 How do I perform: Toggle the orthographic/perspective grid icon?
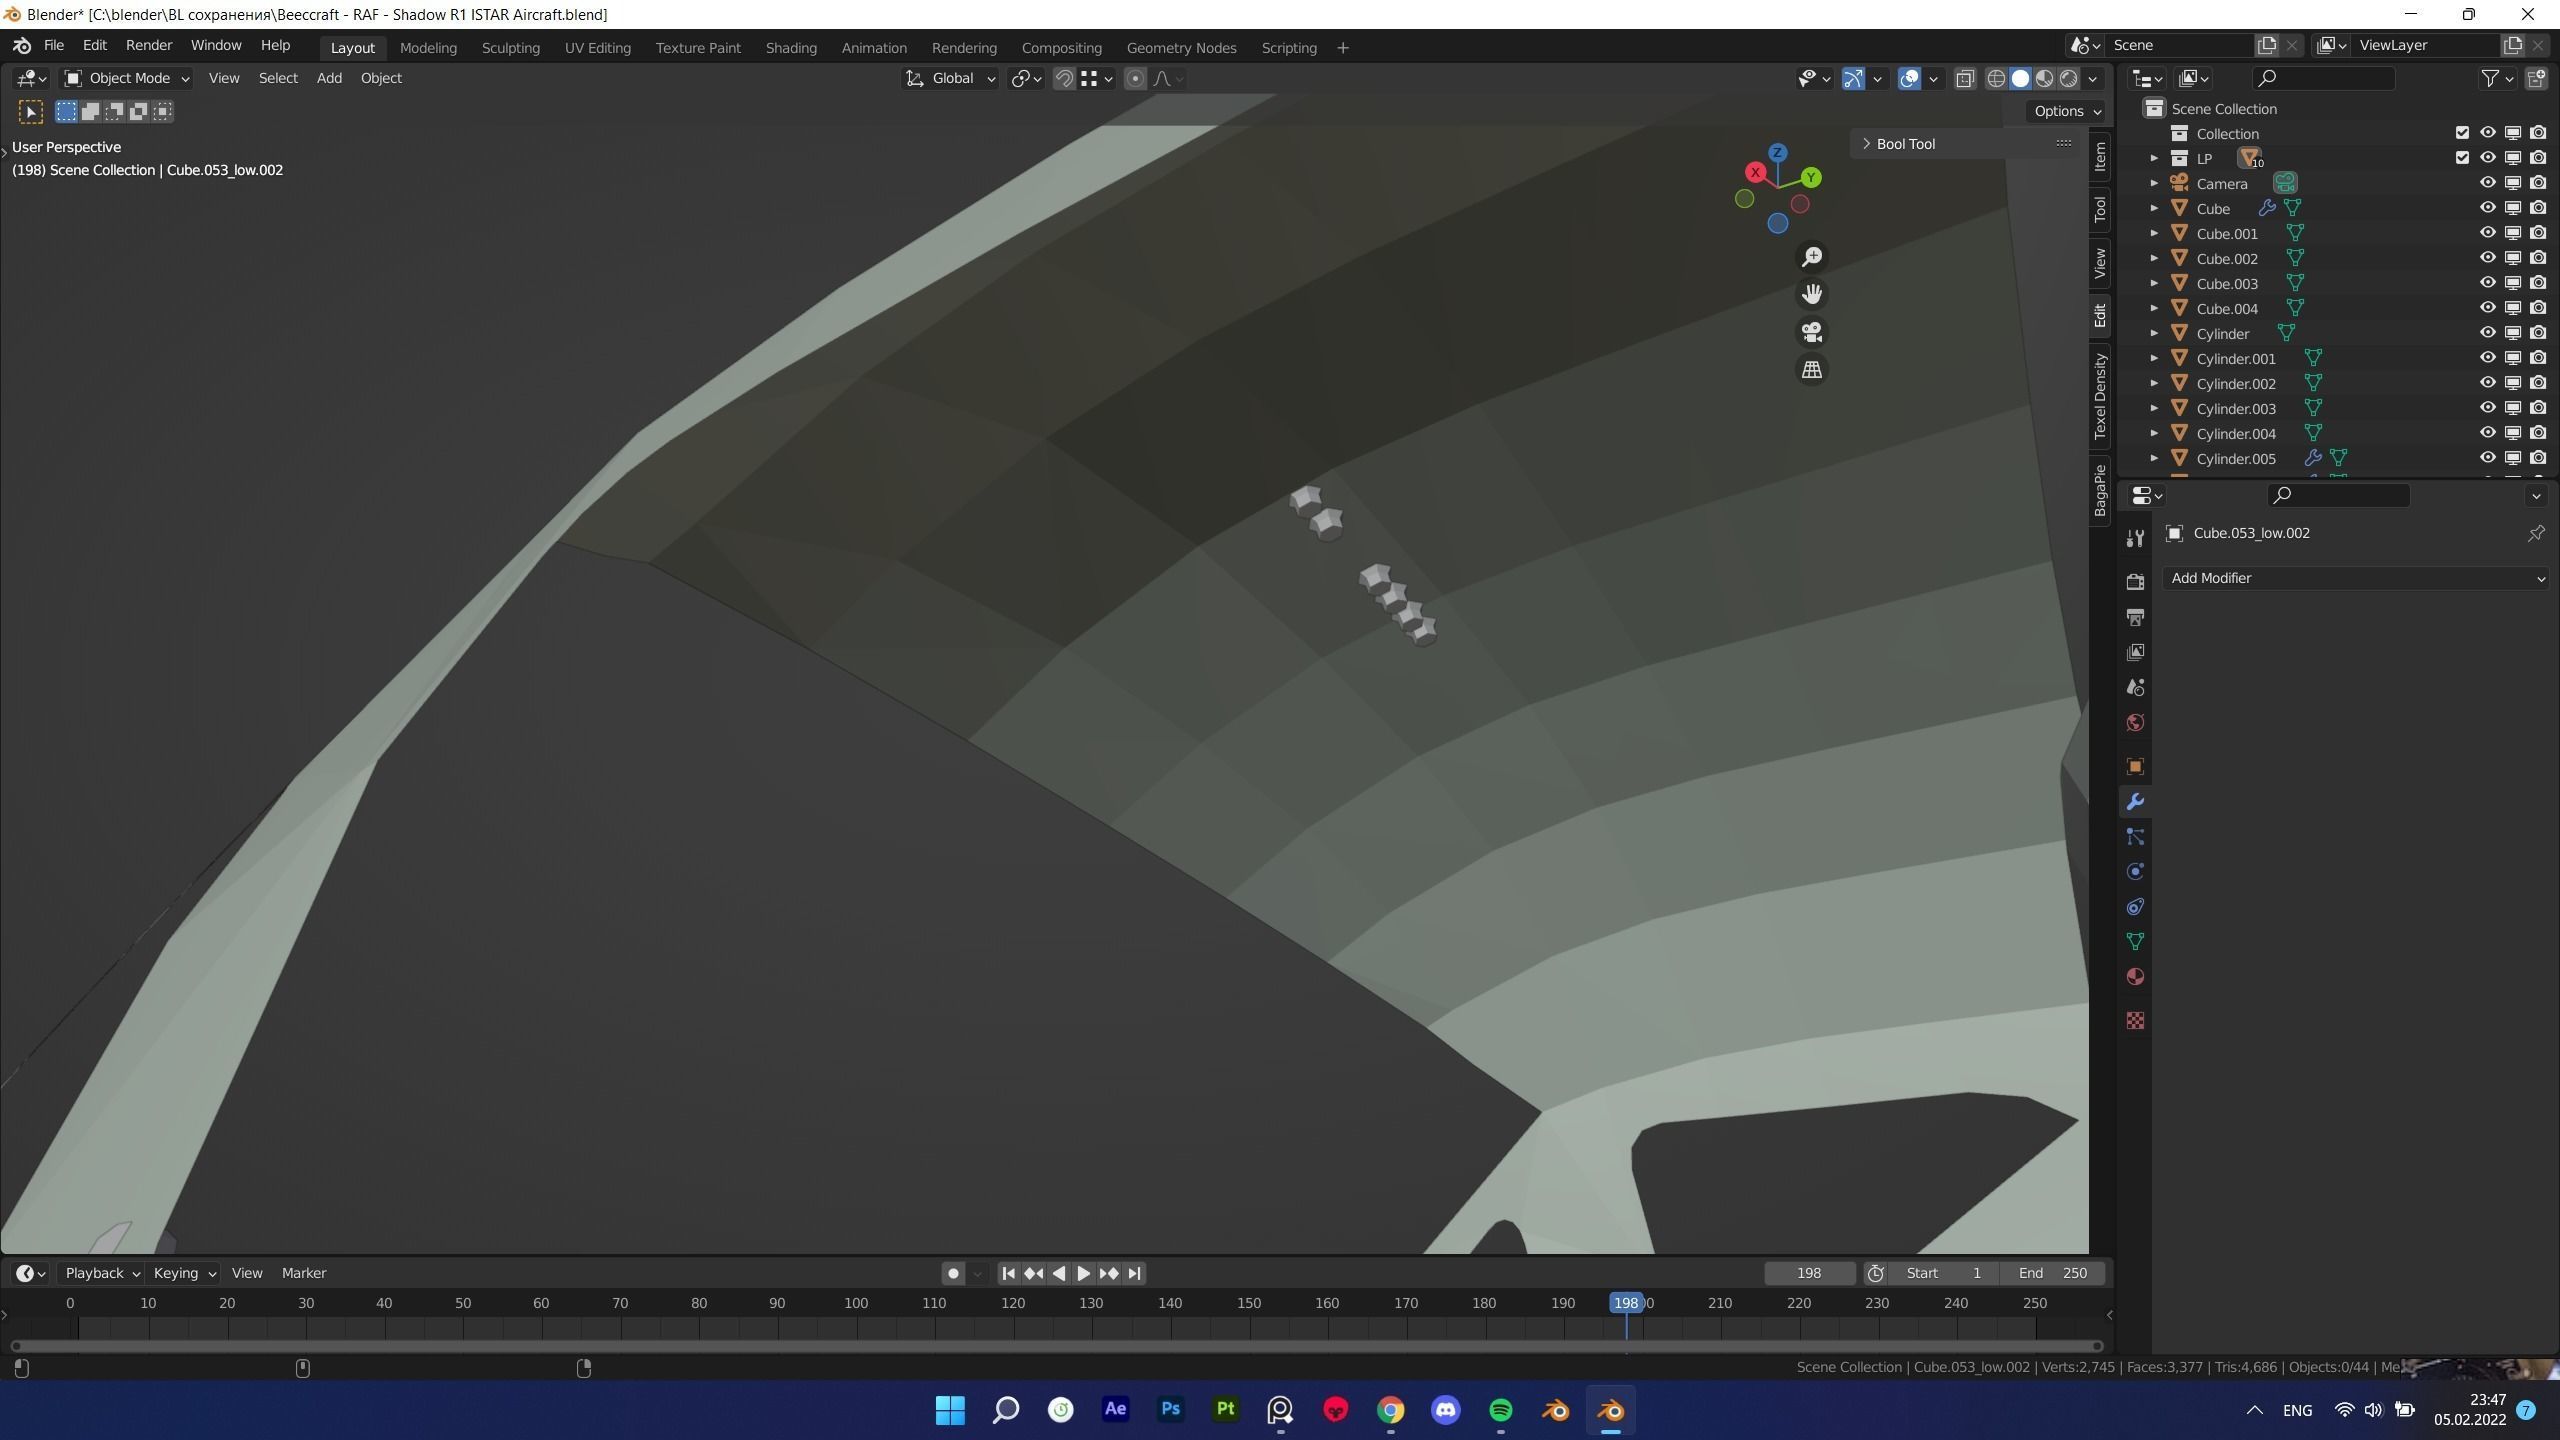(1811, 370)
